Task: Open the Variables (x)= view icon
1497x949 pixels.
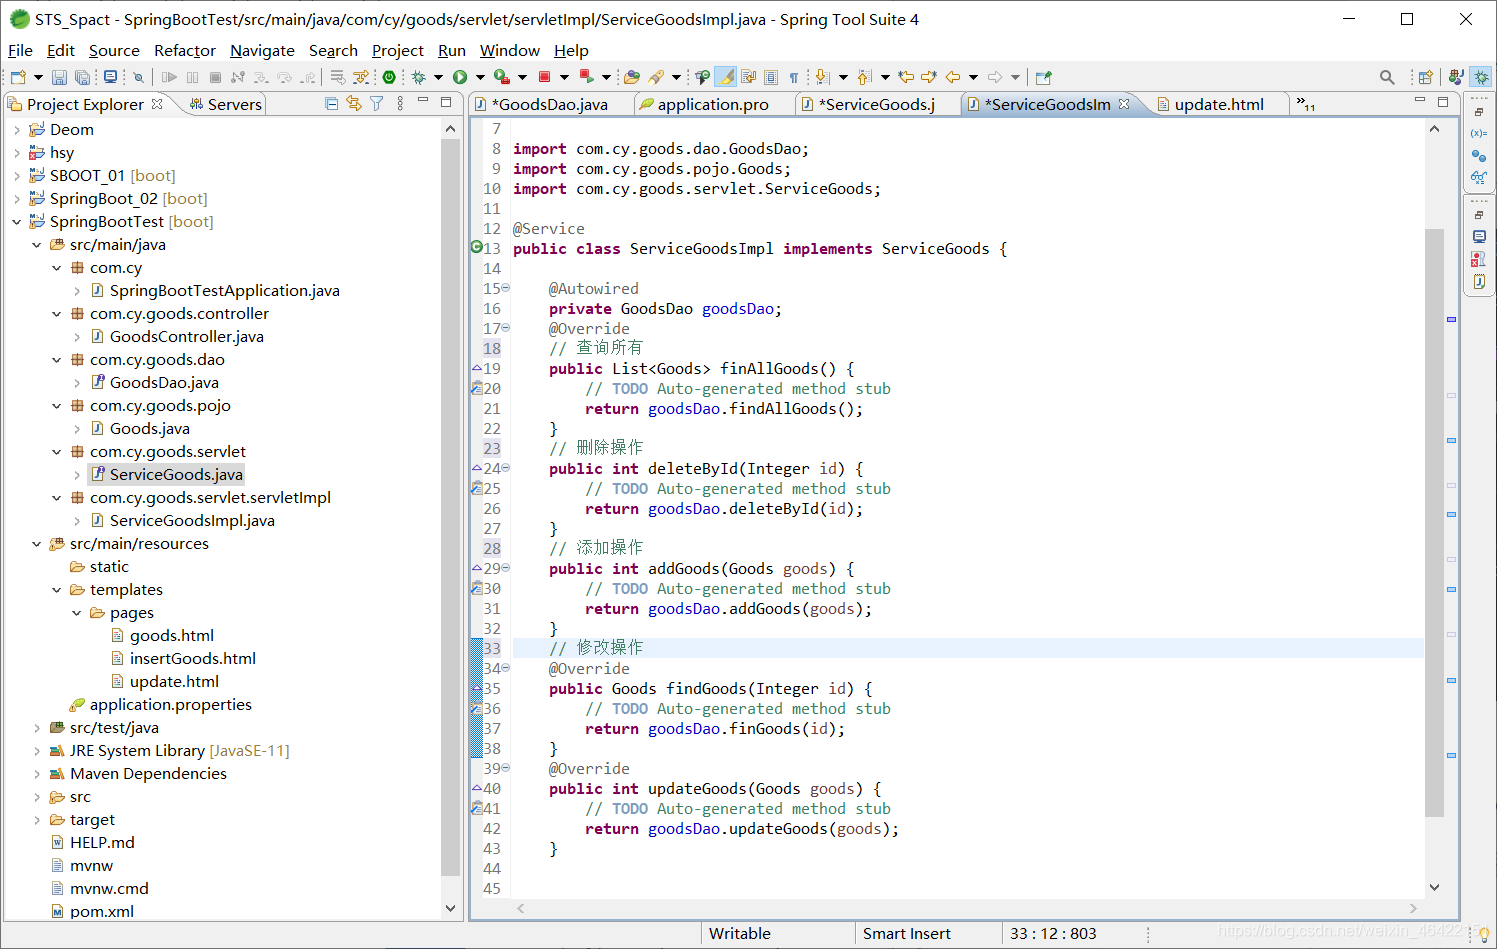Action: coord(1479,133)
